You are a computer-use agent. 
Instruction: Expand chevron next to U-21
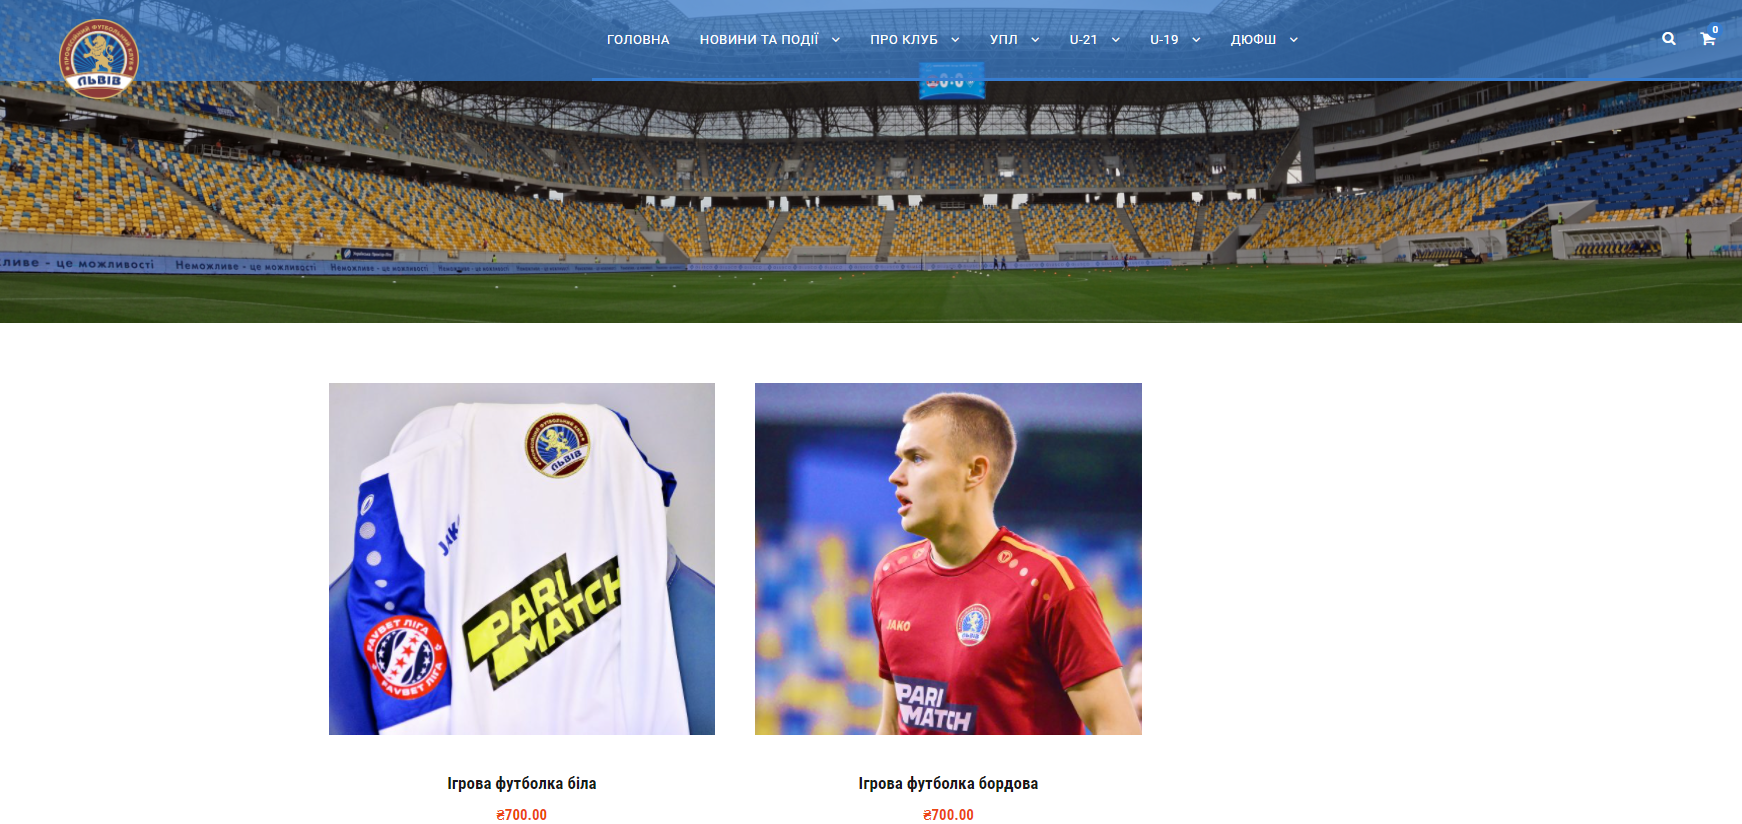(x=1115, y=40)
